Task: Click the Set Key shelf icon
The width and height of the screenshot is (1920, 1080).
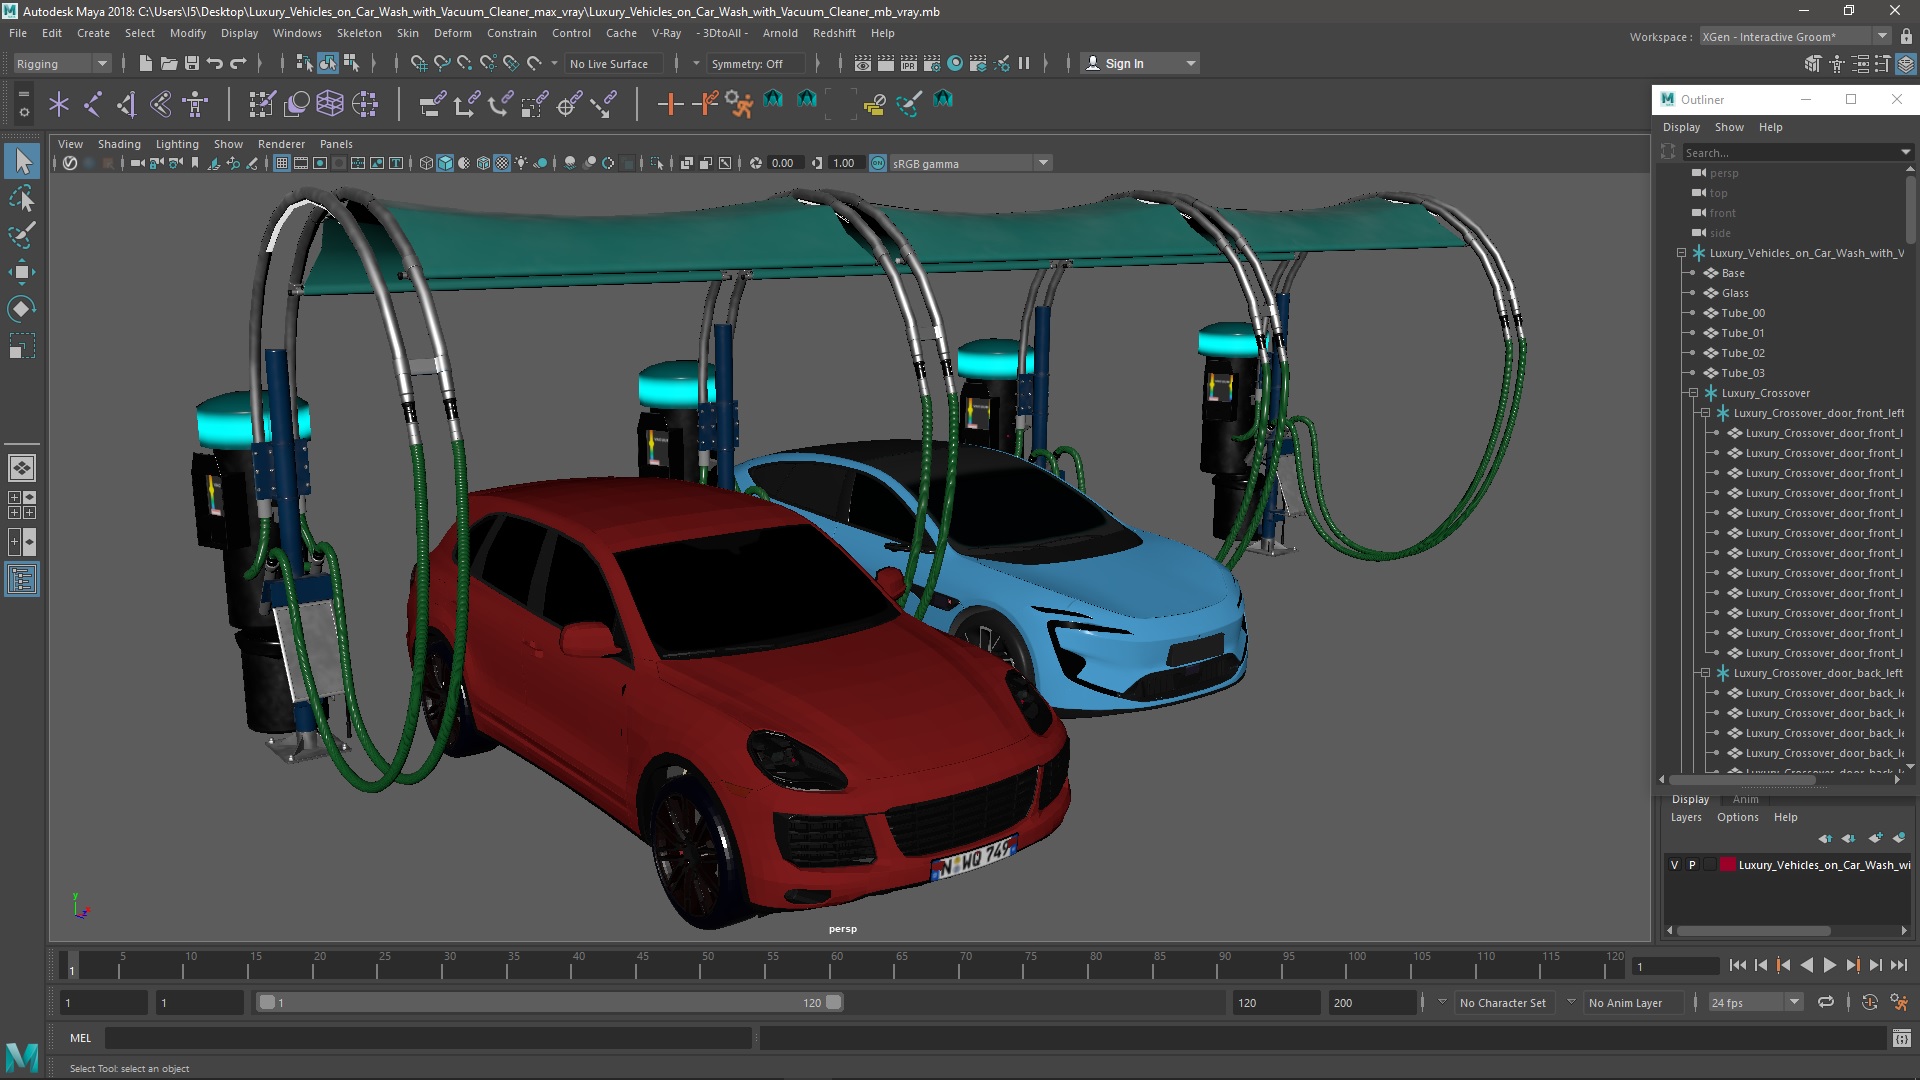Action: (x=670, y=104)
